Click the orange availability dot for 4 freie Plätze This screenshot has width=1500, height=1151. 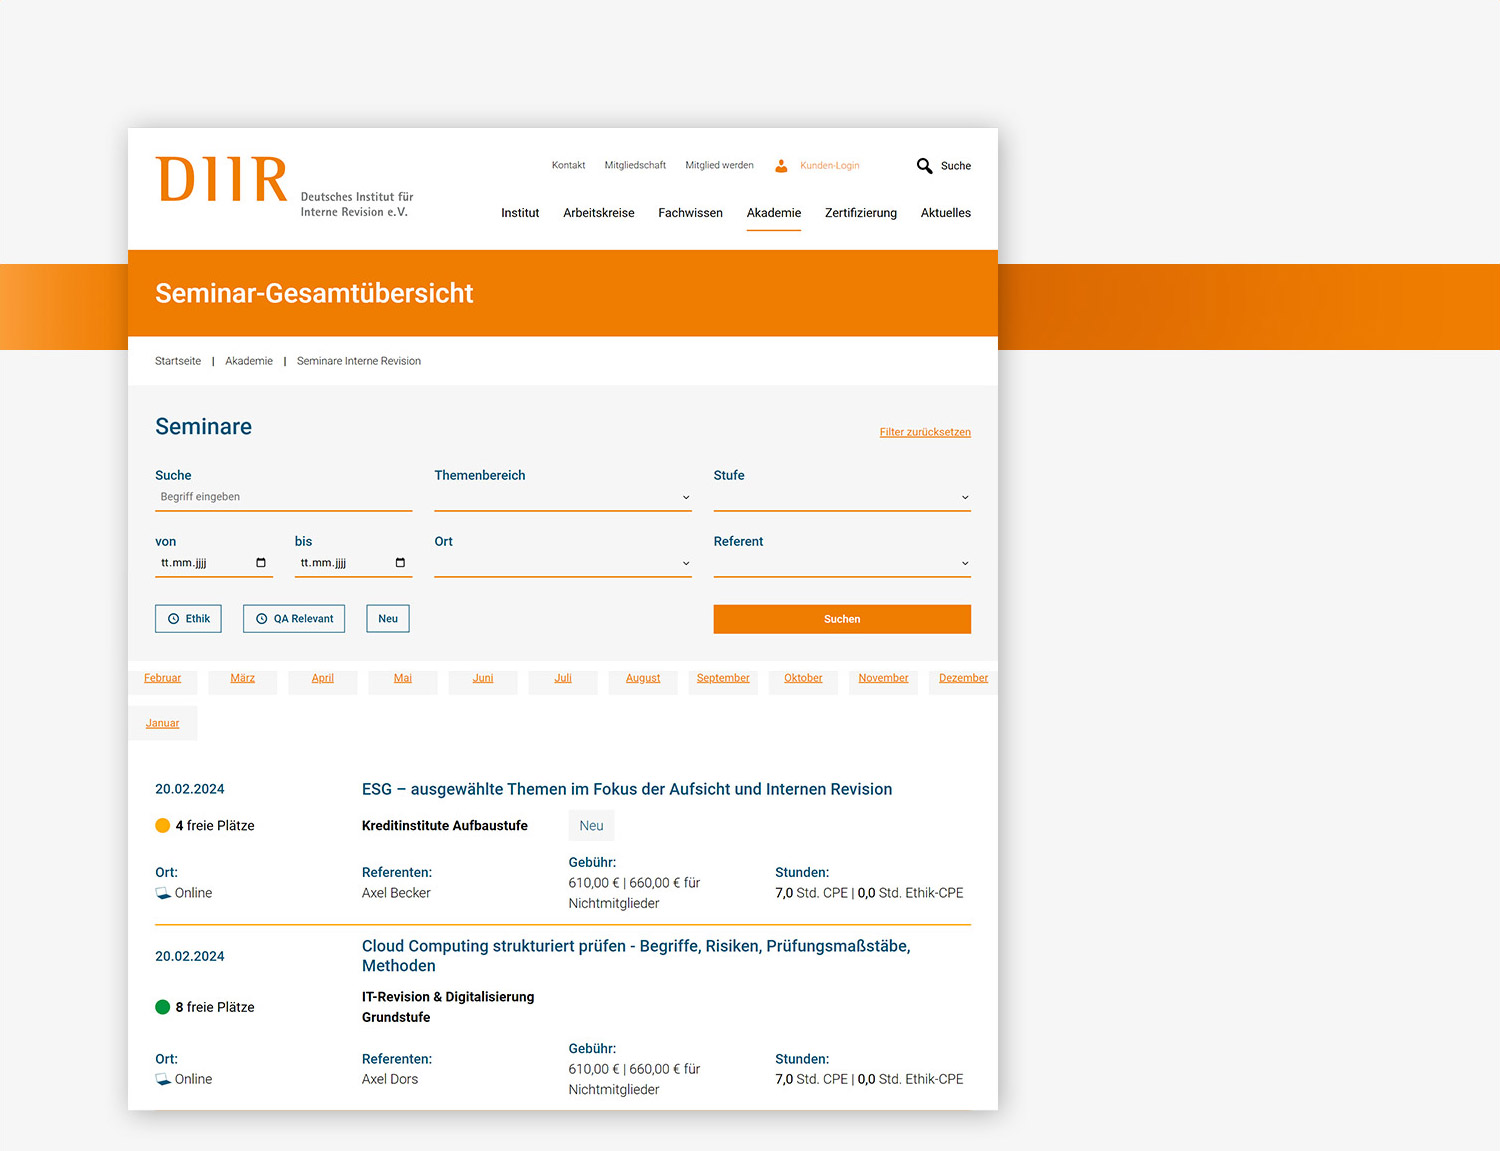click(x=163, y=826)
